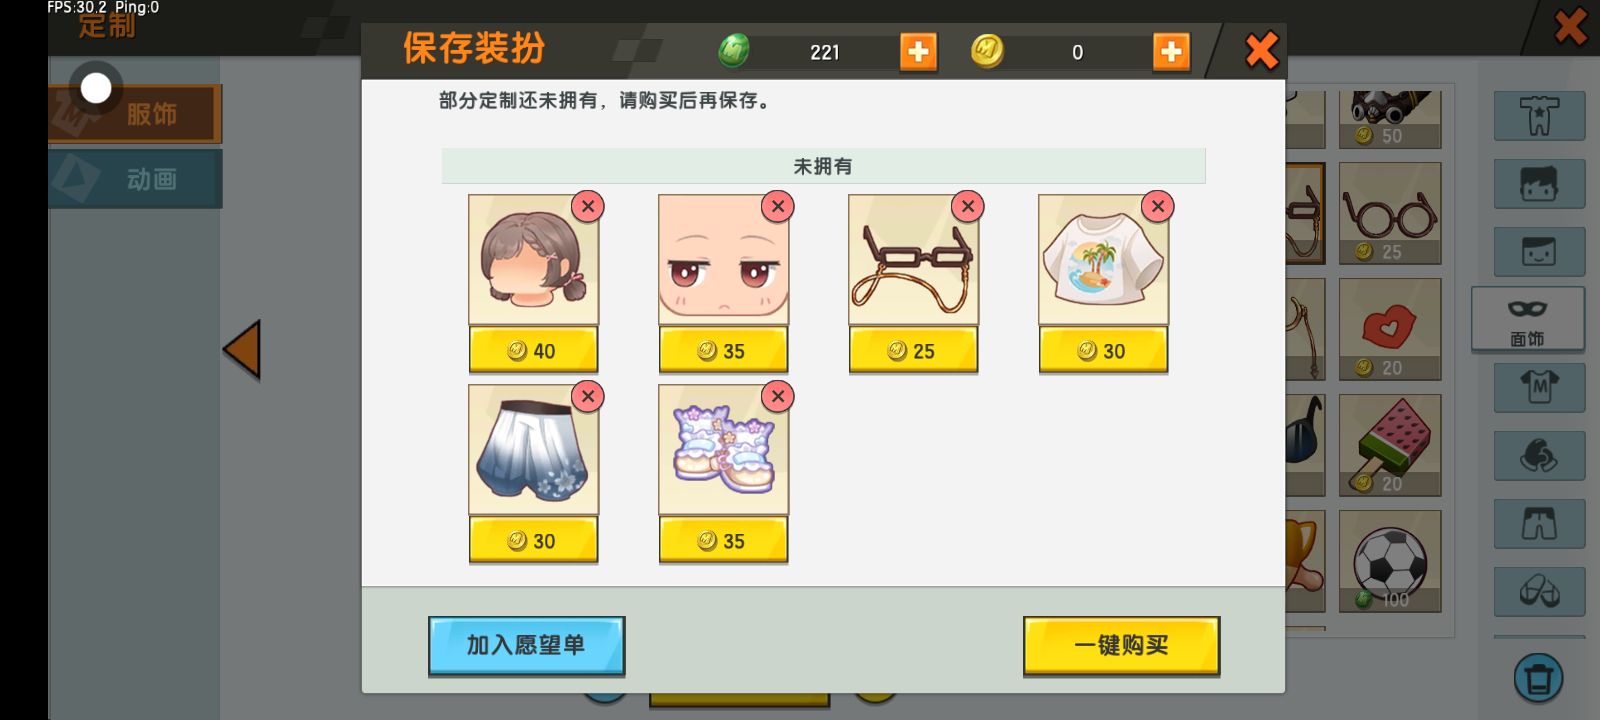Go back with the orange left arrow
Viewport: 1600px width, 720px height.
(x=242, y=350)
